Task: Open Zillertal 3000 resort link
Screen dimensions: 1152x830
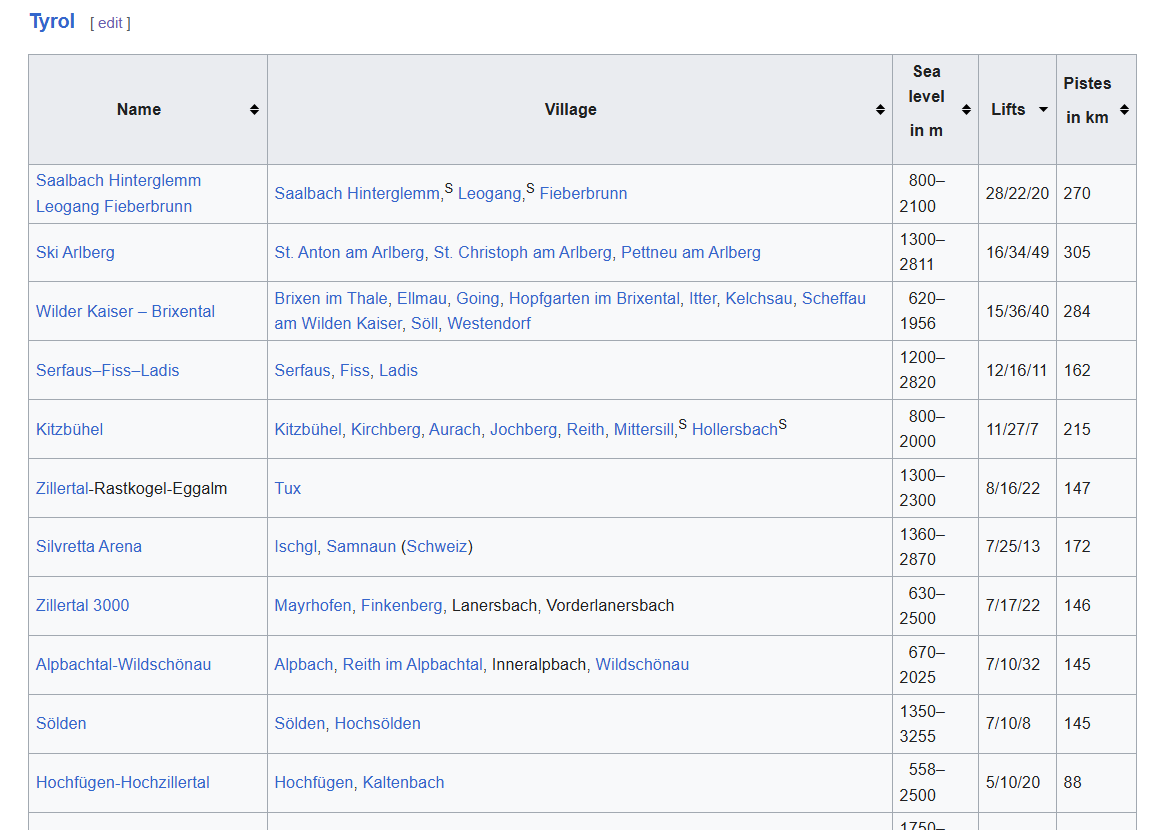Action: click(x=82, y=605)
